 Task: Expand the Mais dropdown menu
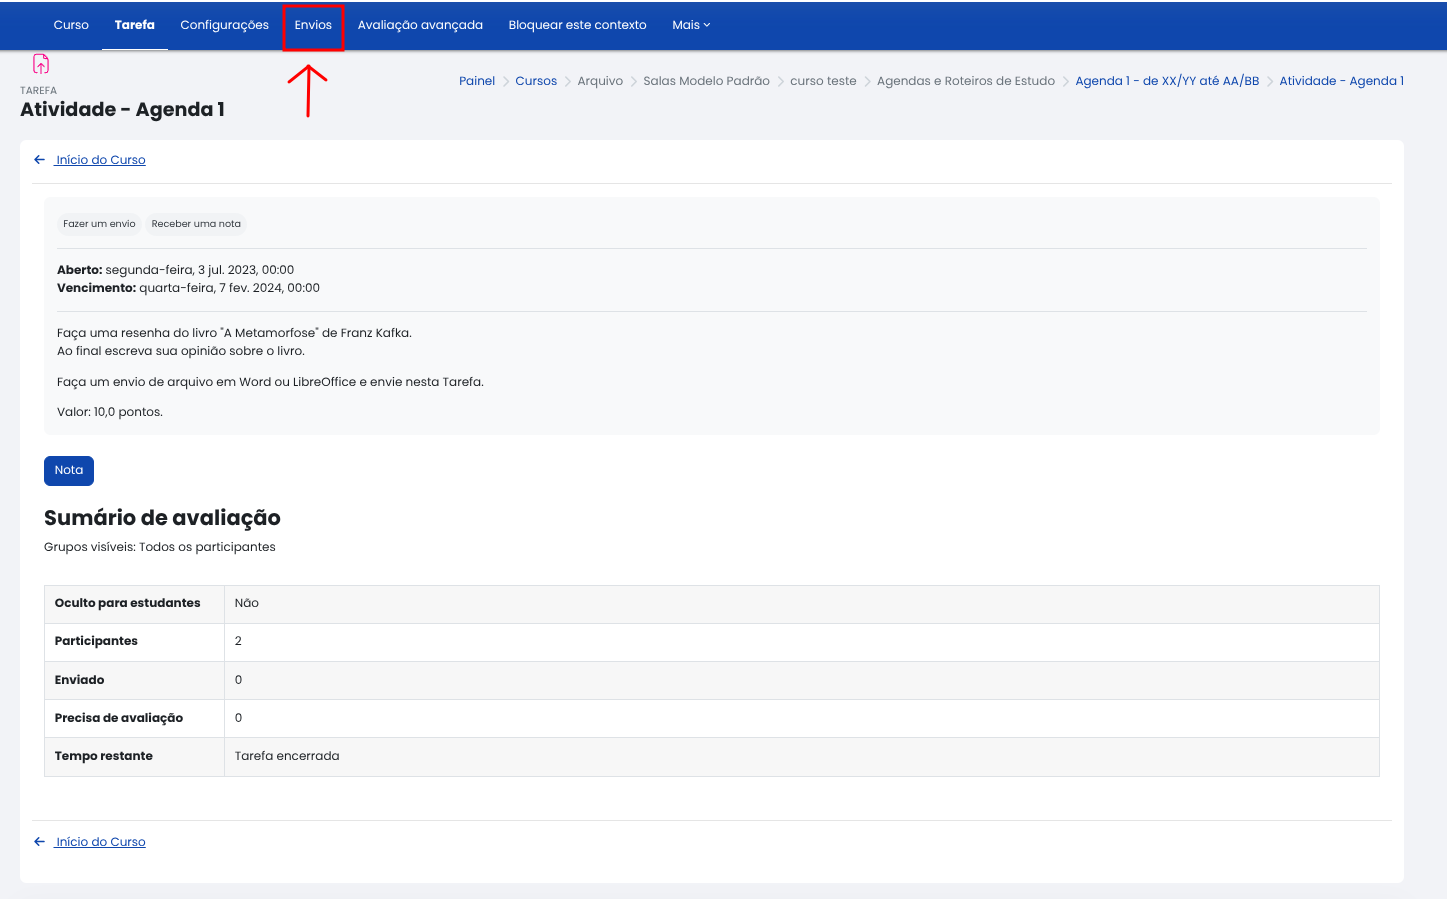pyautogui.click(x=691, y=25)
